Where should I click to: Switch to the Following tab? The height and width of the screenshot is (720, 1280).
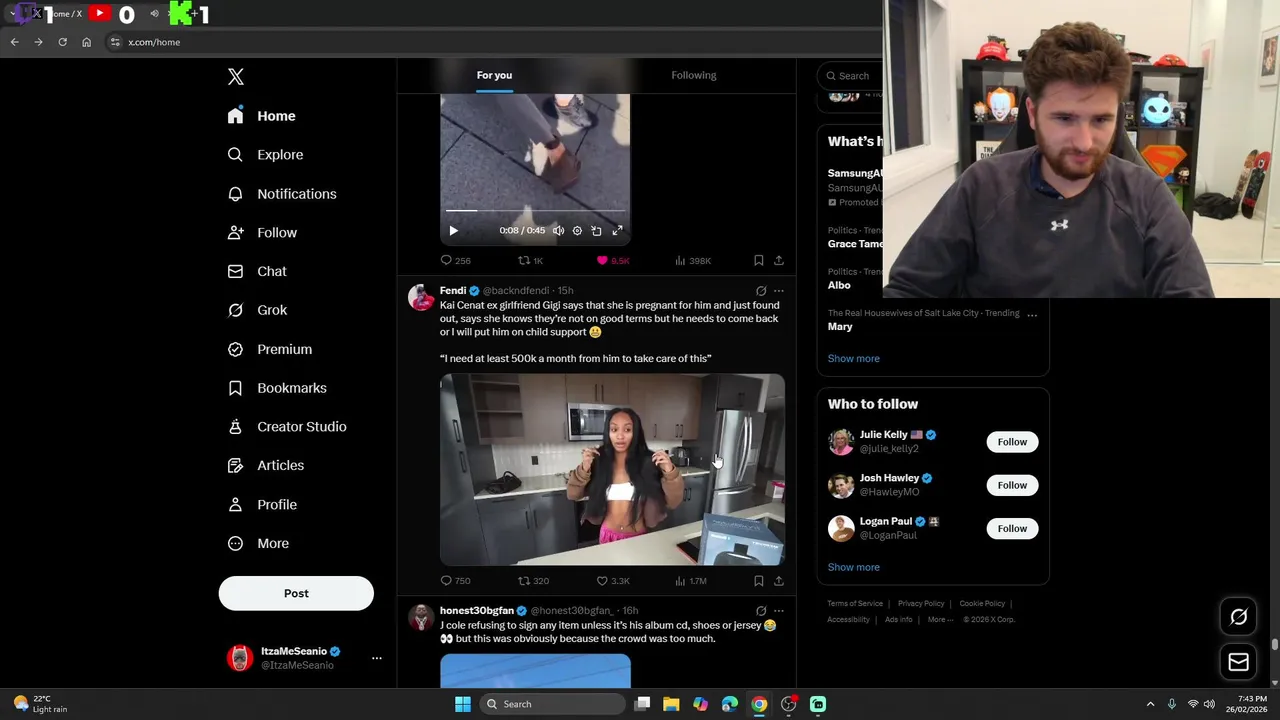coord(694,75)
